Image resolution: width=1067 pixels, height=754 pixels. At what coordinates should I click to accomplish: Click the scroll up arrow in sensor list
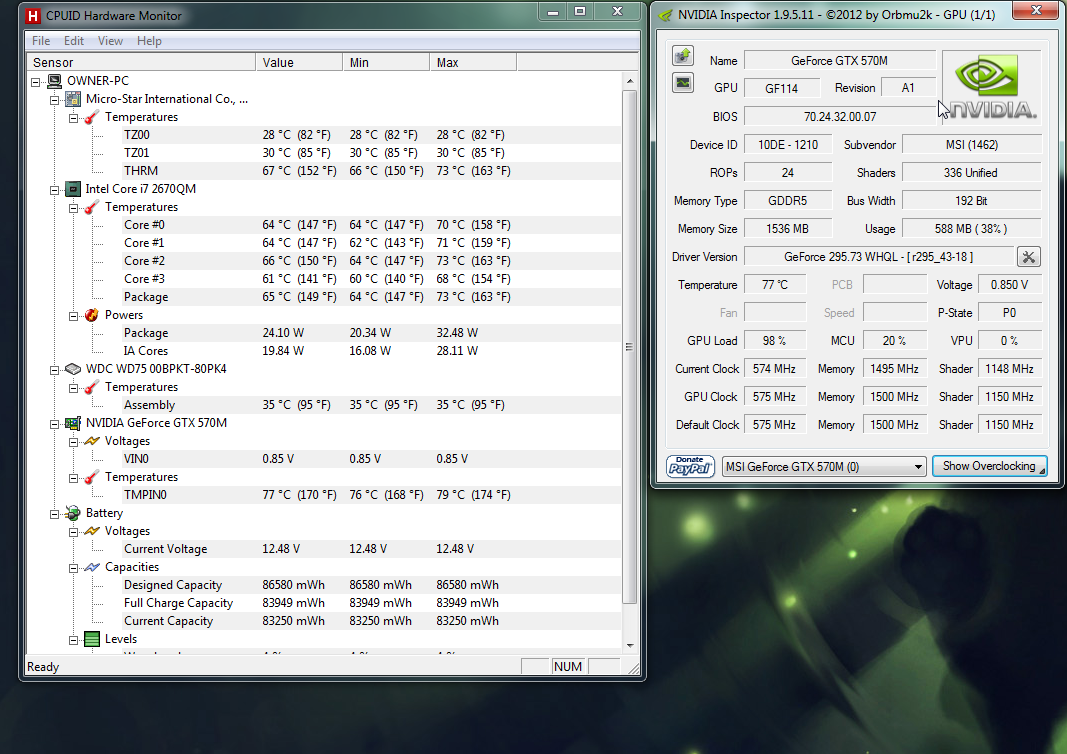pyautogui.click(x=629, y=81)
